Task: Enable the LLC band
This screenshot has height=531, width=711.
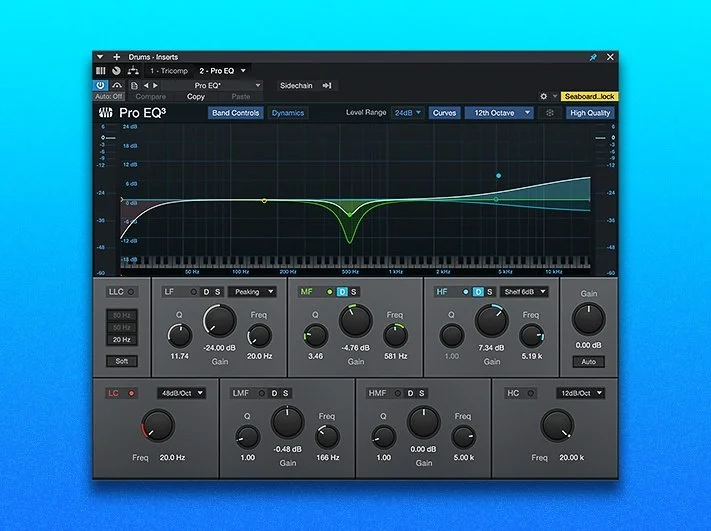Action: (x=131, y=292)
